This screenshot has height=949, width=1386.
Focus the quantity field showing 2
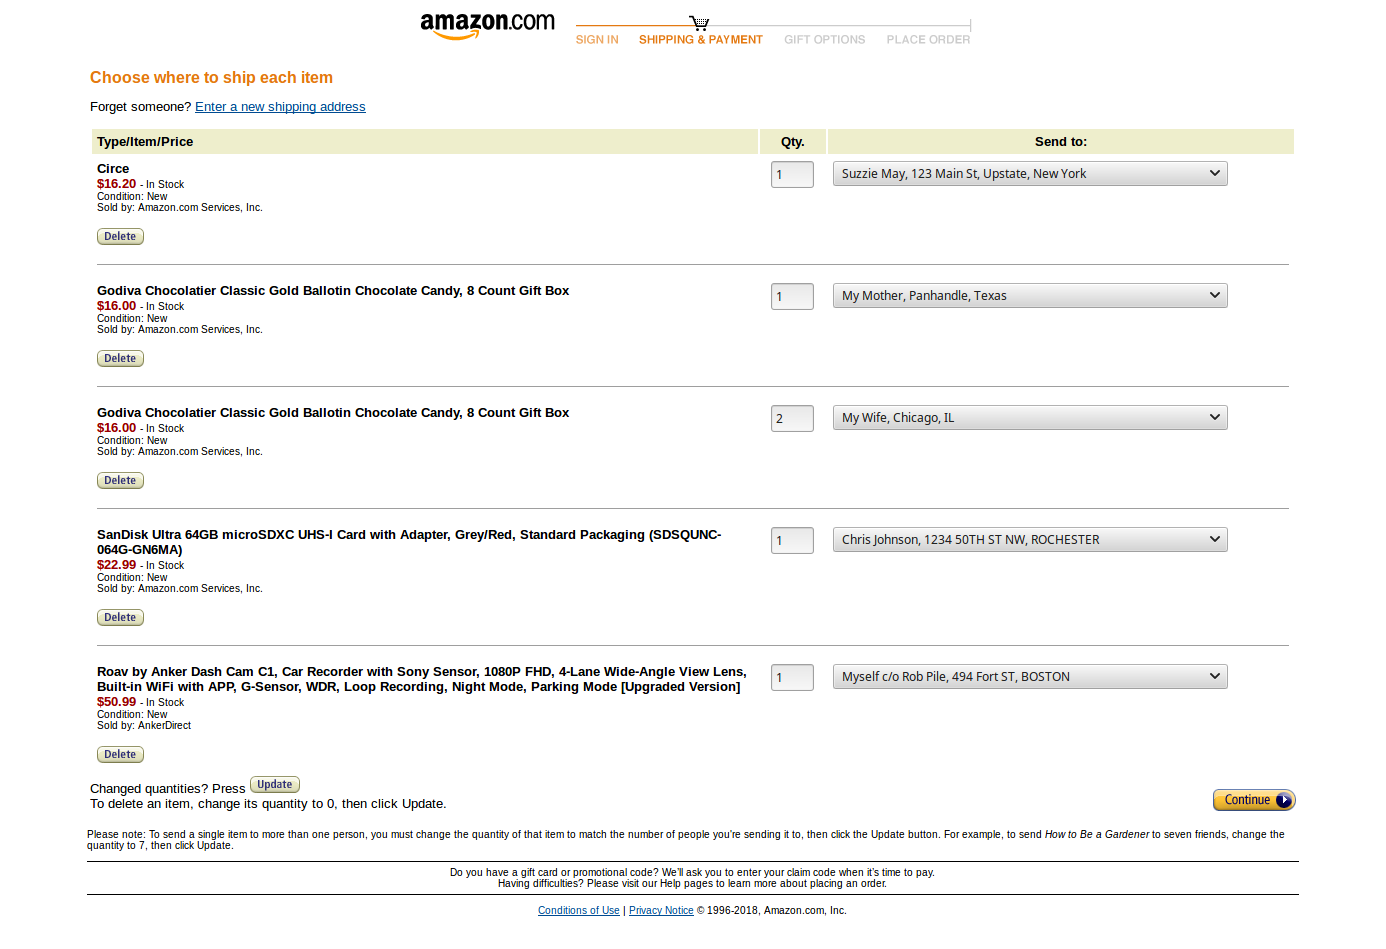[x=792, y=419]
